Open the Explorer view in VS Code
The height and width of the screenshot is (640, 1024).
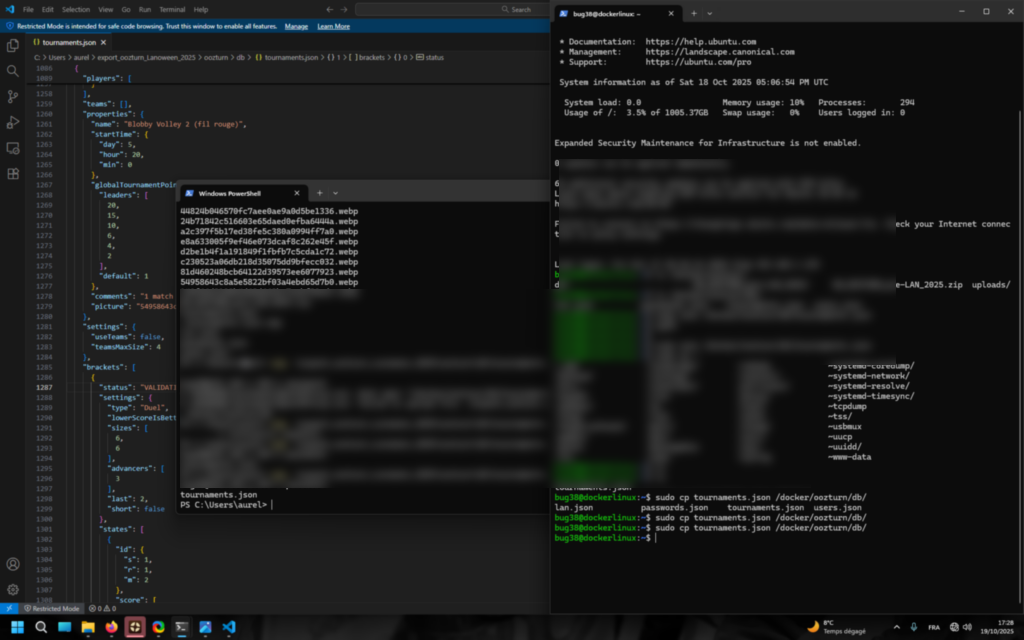[13, 45]
